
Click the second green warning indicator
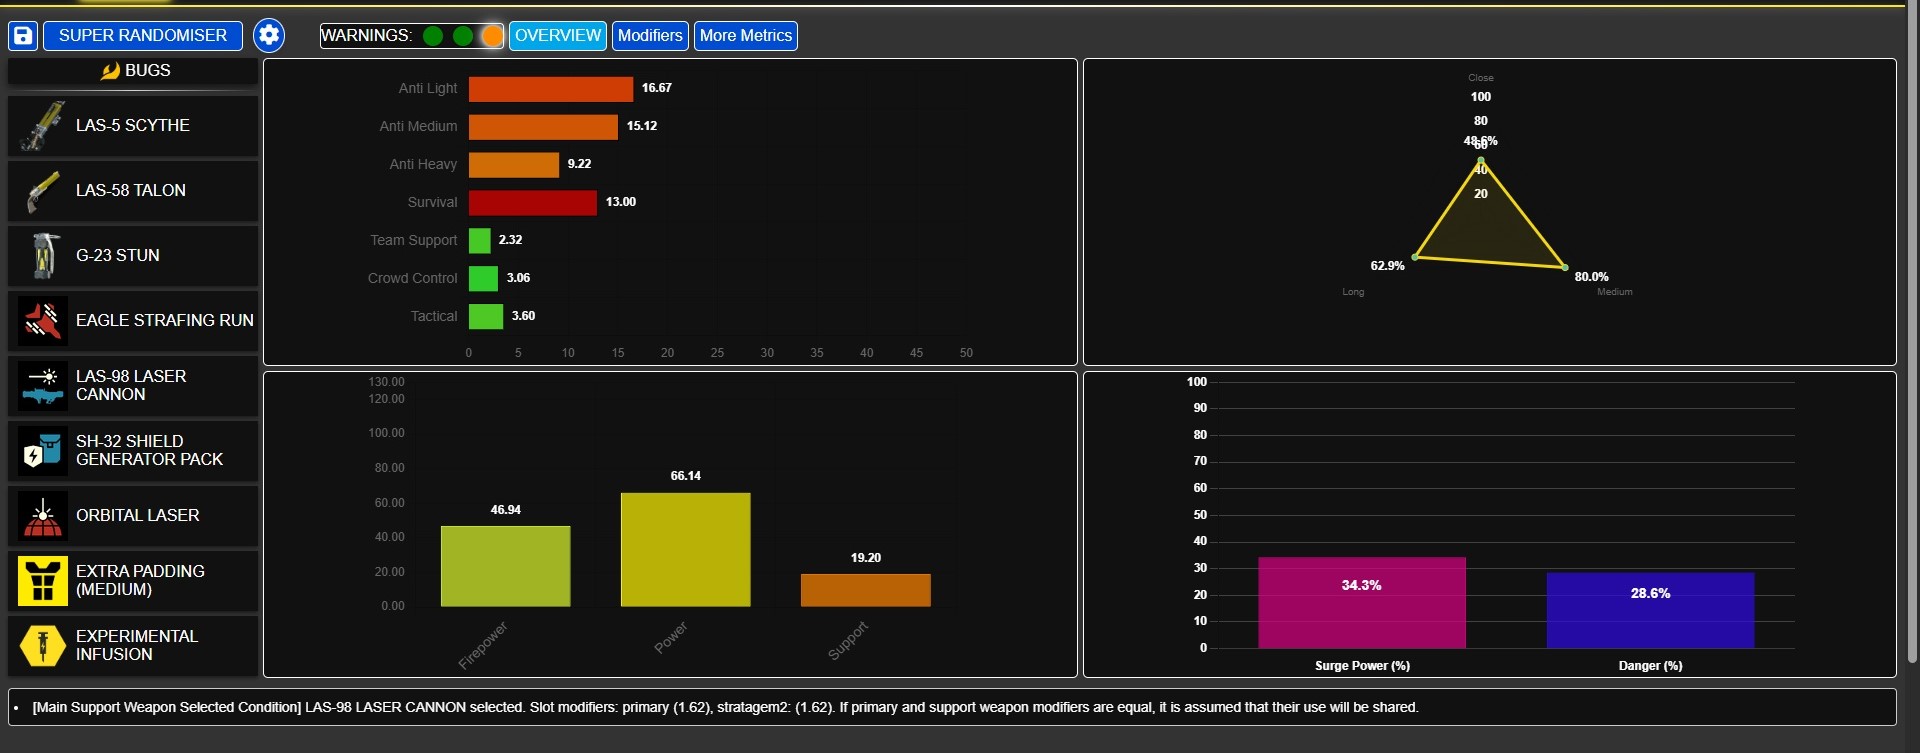tap(463, 36)
